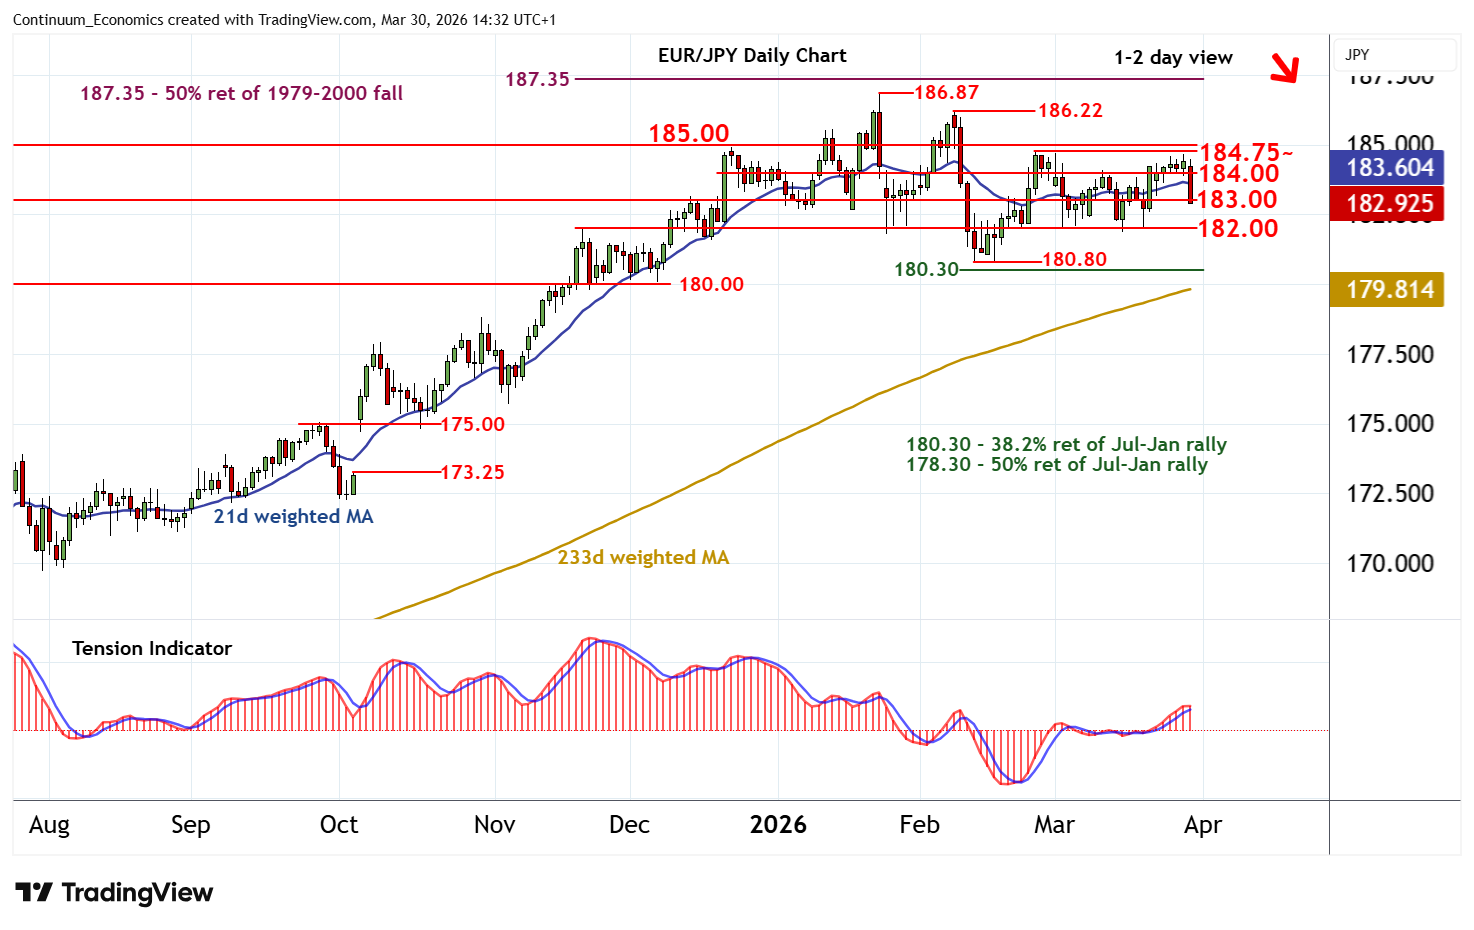This screenshot has height=930, width=1474.
Task: Click the red downward trend arrow
Action: [1283, 68]
